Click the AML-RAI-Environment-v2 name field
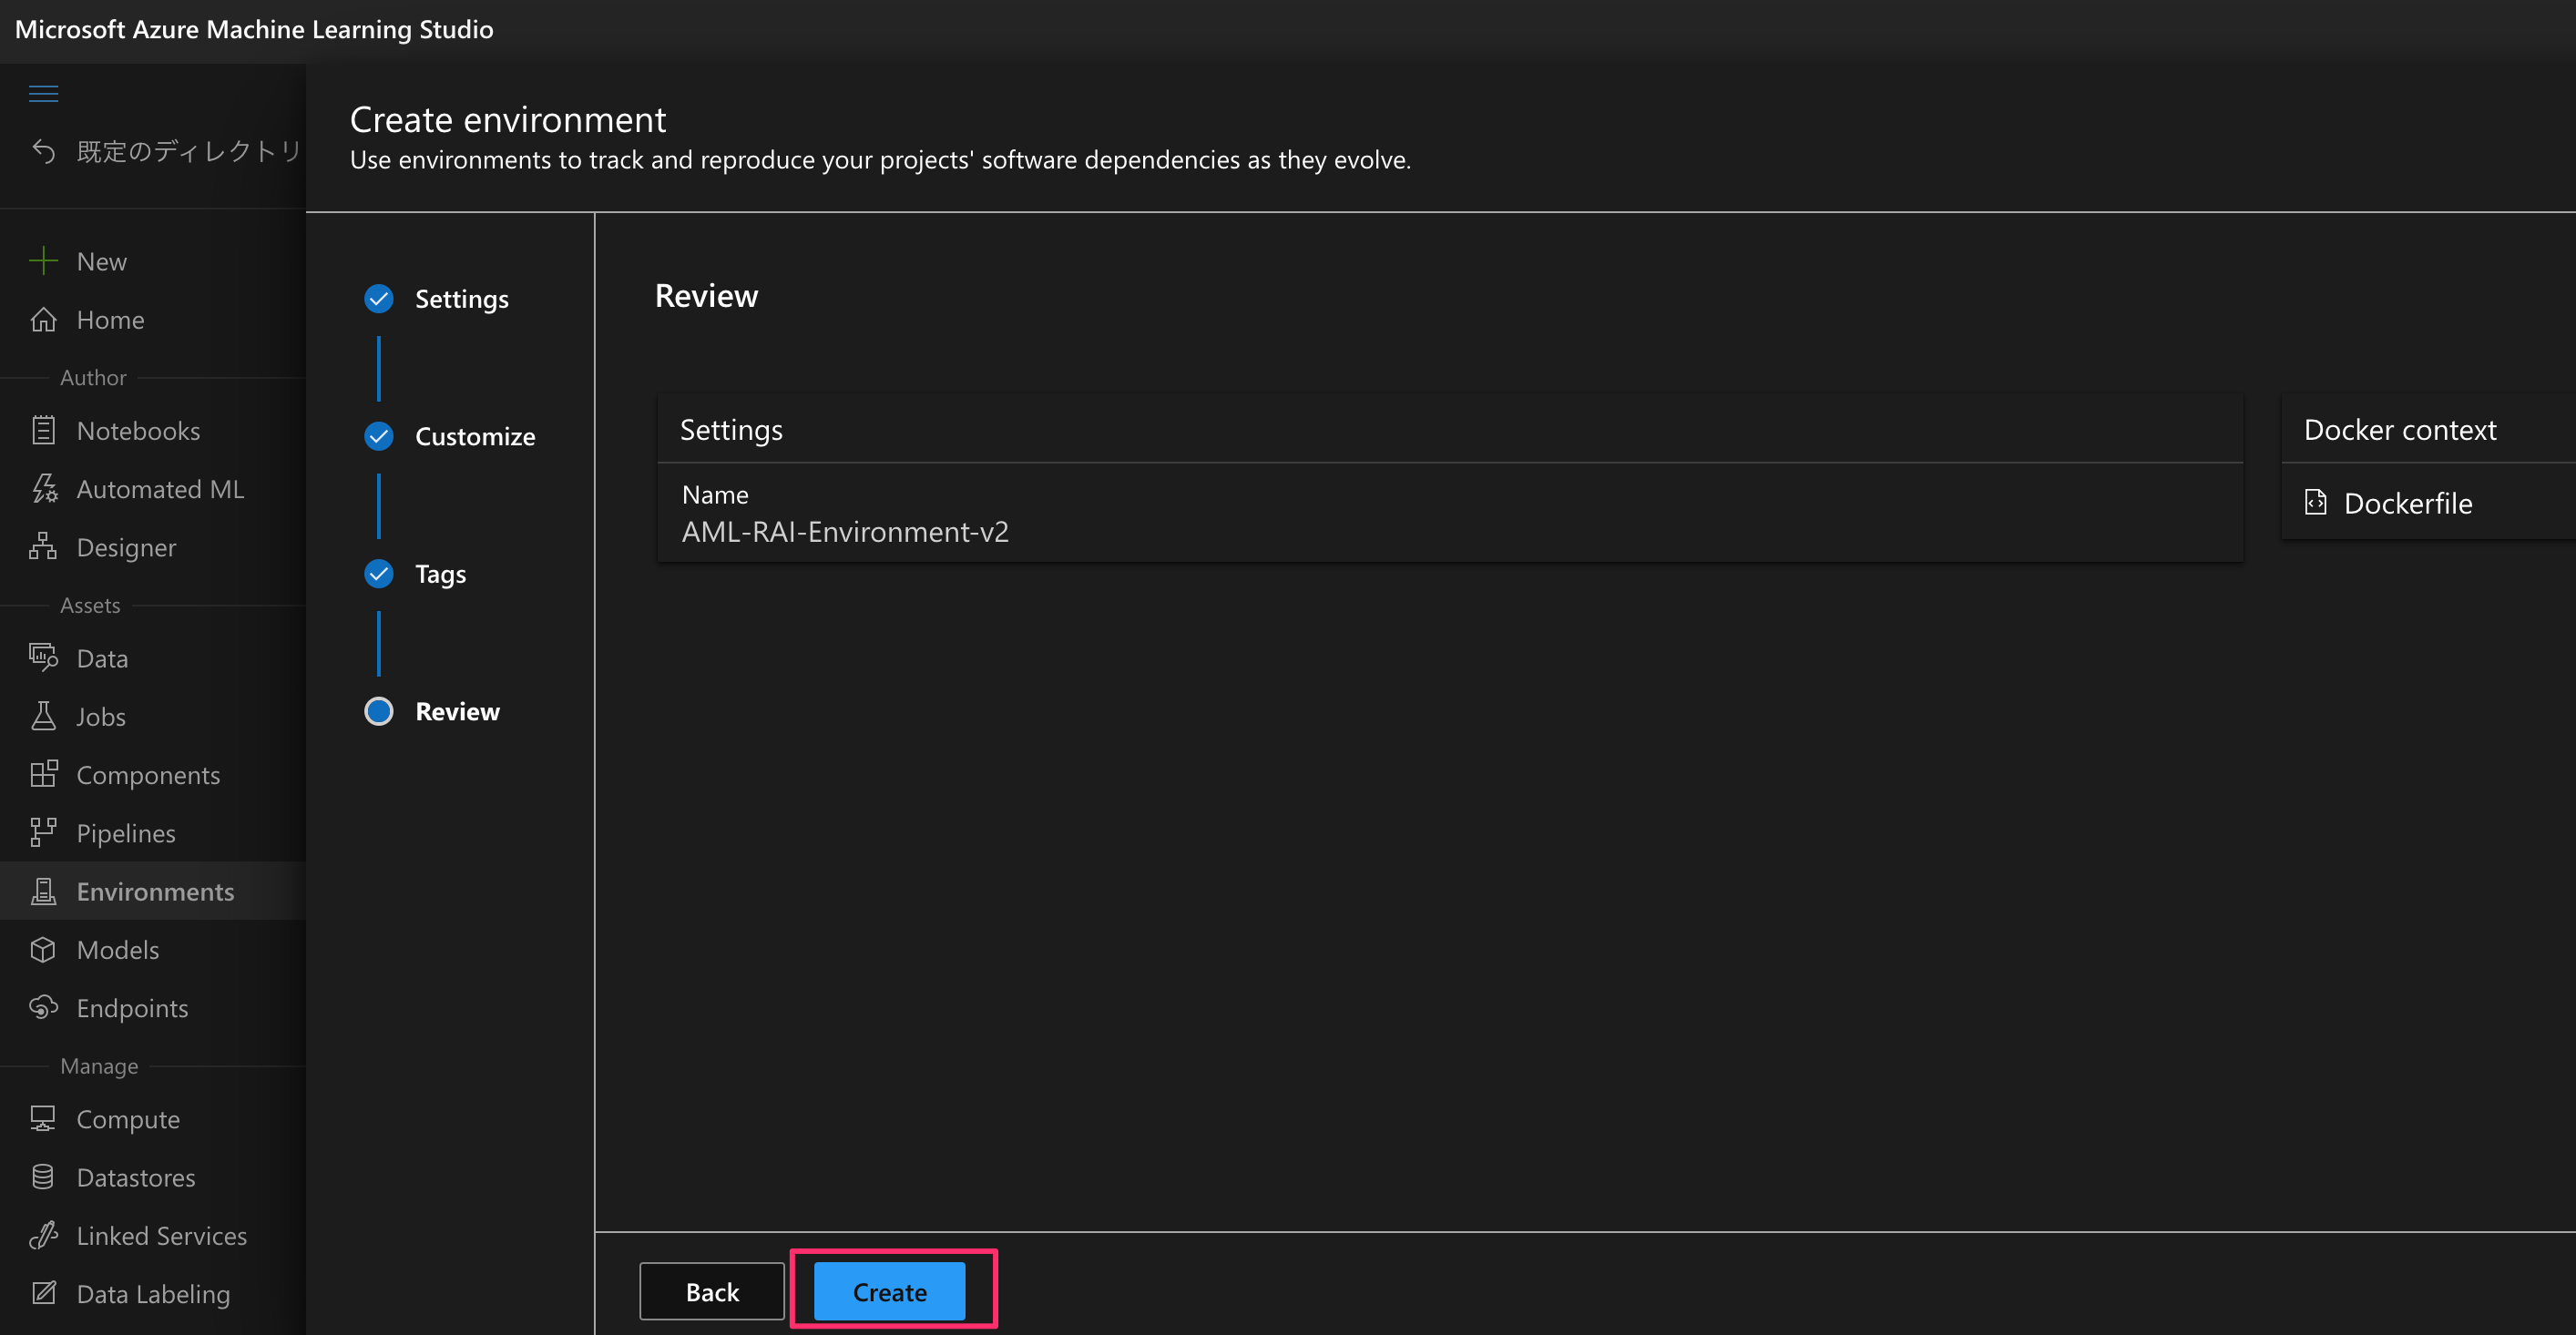 [845, 532]
